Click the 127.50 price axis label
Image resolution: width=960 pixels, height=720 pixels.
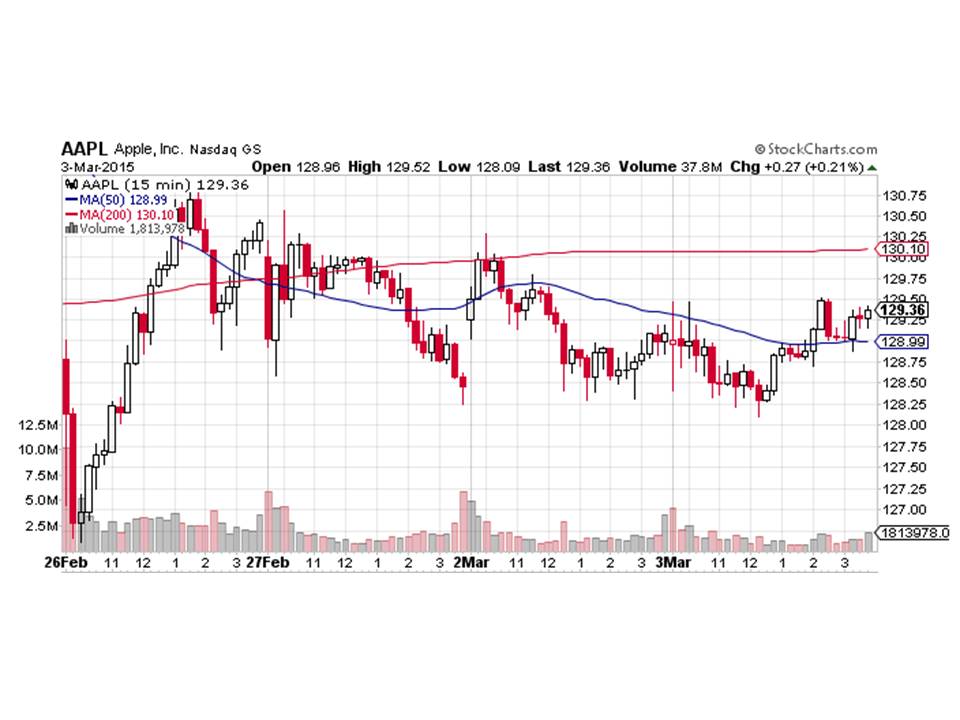pos(904,468)
